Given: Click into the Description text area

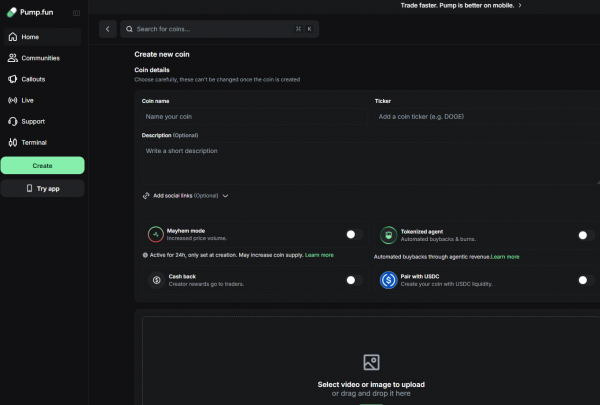Looking at the screenshot, I should 371,163.
